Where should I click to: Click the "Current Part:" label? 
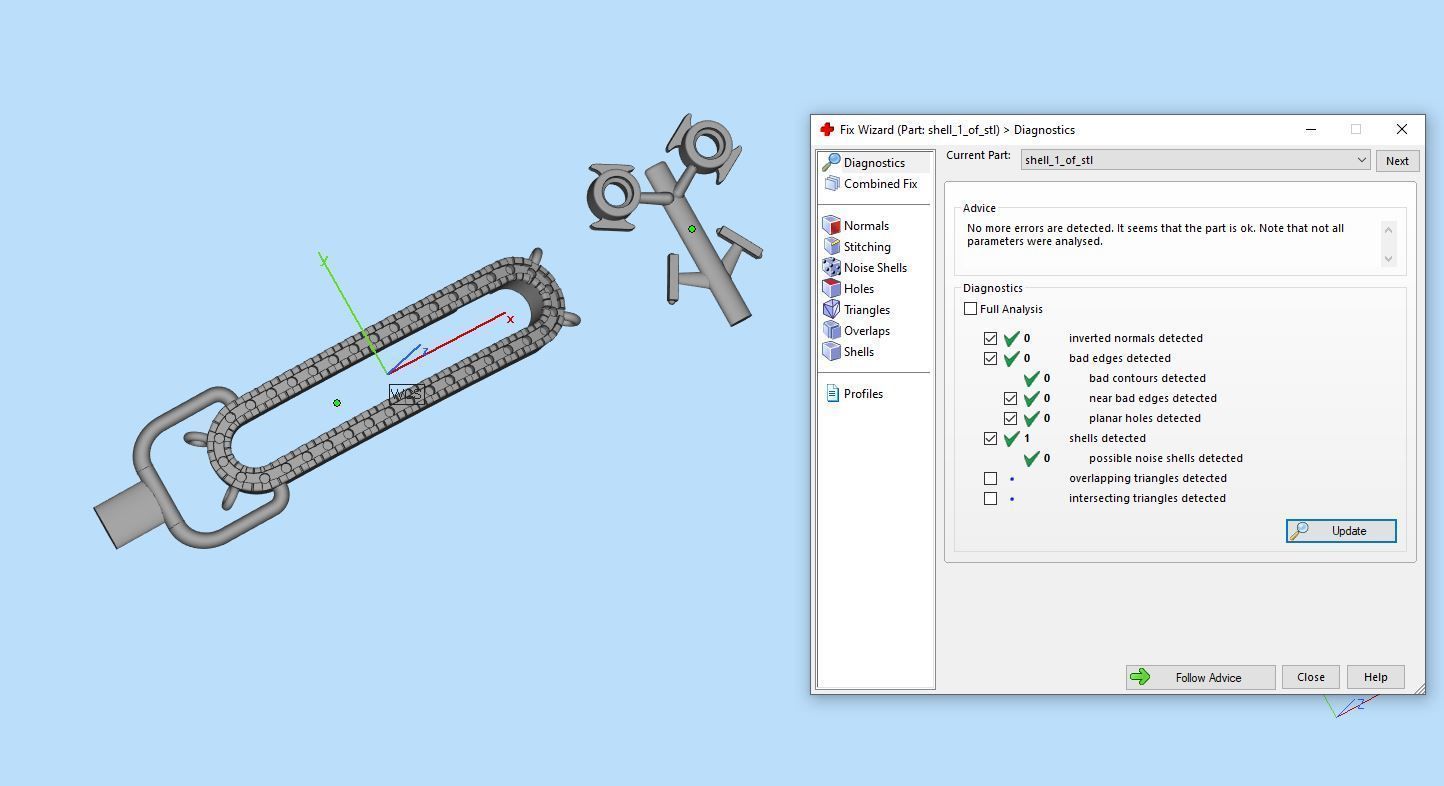pos(978,156)
